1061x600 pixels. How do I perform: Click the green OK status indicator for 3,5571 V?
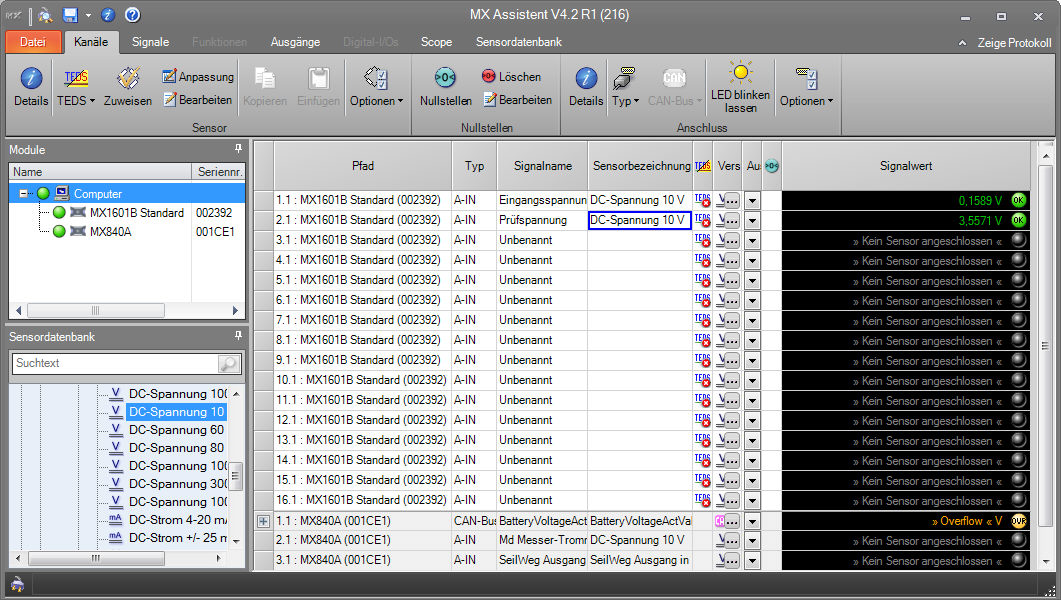click(x=1018, y=220)
